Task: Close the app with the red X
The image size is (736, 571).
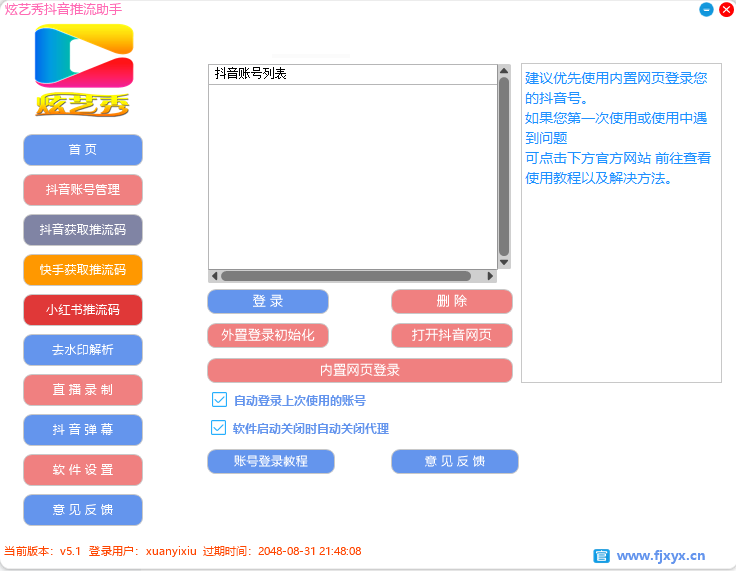Action: tap(726, 9)
